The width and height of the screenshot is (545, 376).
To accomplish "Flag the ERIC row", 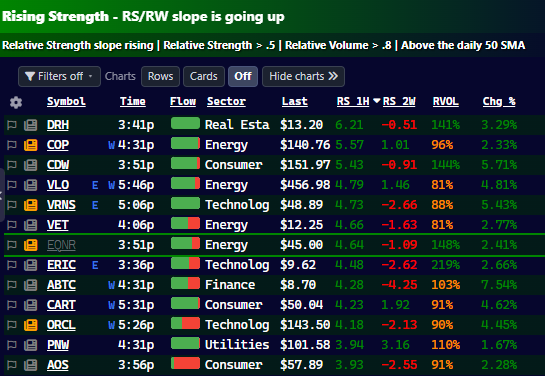I will click(x=12, y=265).
